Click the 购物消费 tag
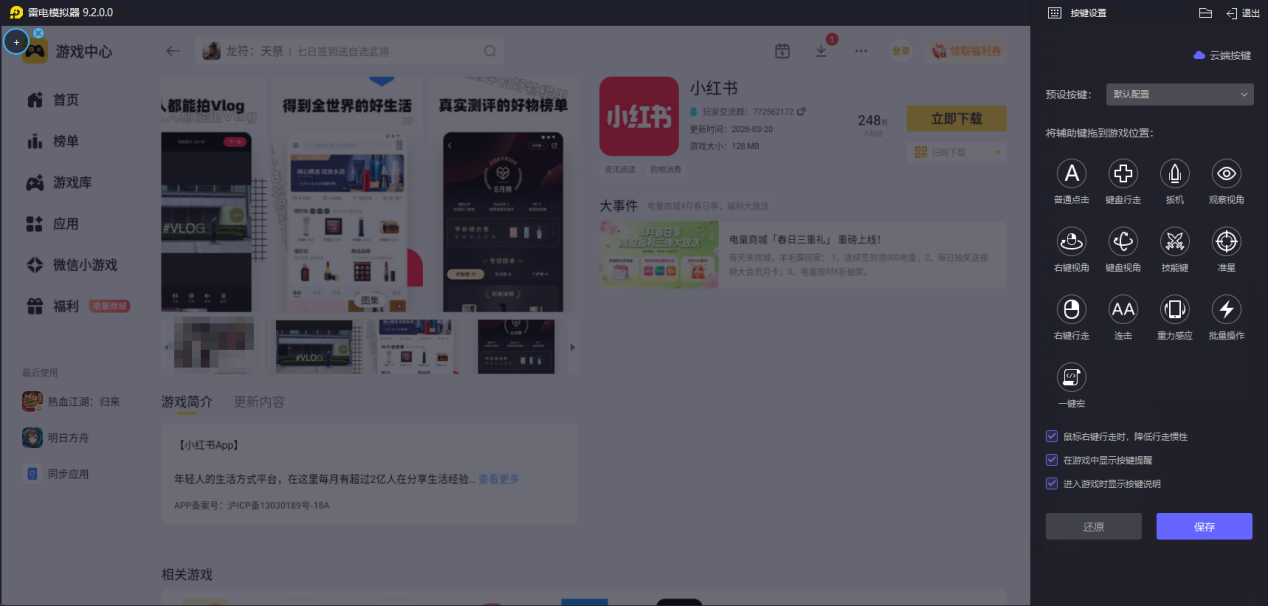Viewport: 1268px width, 606px height. click(665, 169)
